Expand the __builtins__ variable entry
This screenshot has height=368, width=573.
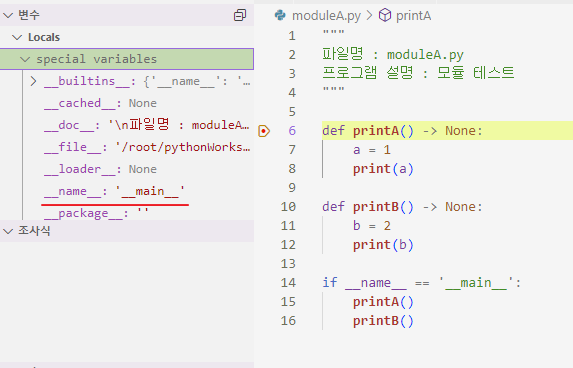(x=33, y=81)
